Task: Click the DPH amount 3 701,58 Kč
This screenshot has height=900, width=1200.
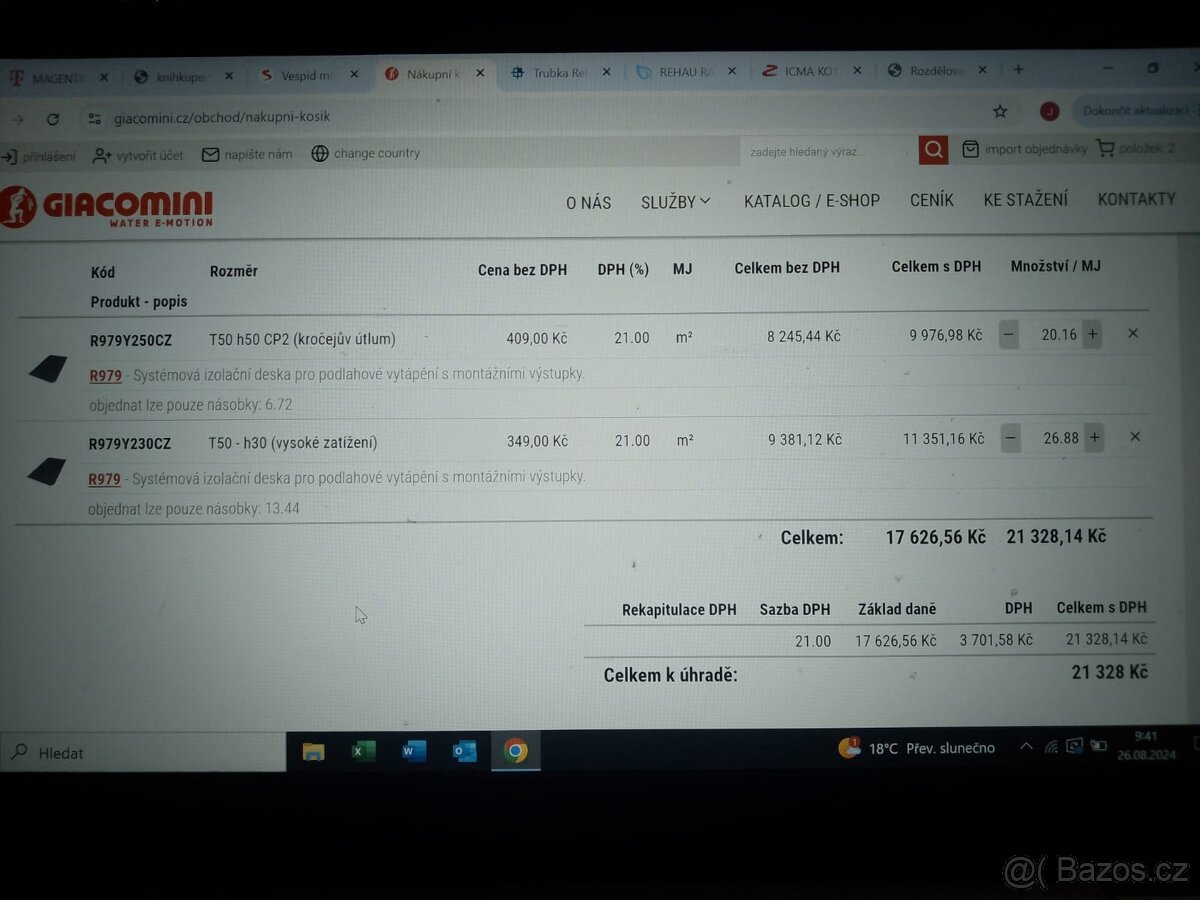Action: coord(996,639)
